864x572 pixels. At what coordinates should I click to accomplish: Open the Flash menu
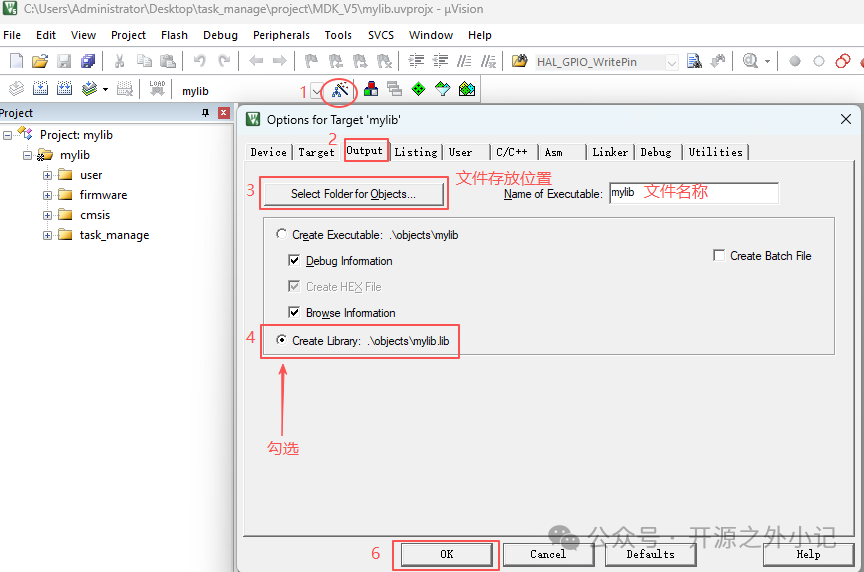[174, 35]
